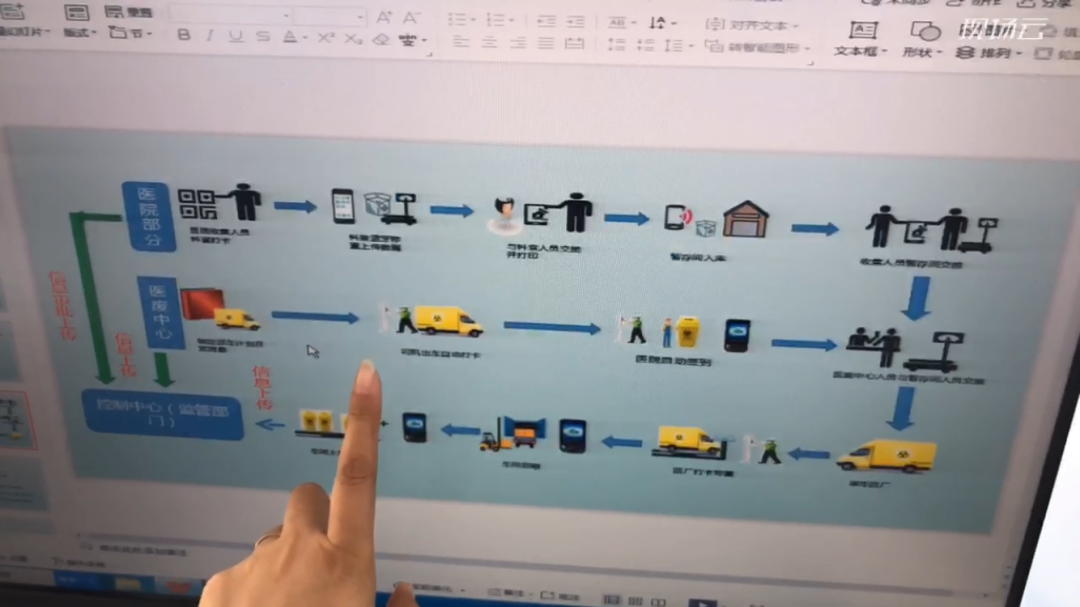
Task: Toggle bold formatting
Action: (x=183, y=36)
